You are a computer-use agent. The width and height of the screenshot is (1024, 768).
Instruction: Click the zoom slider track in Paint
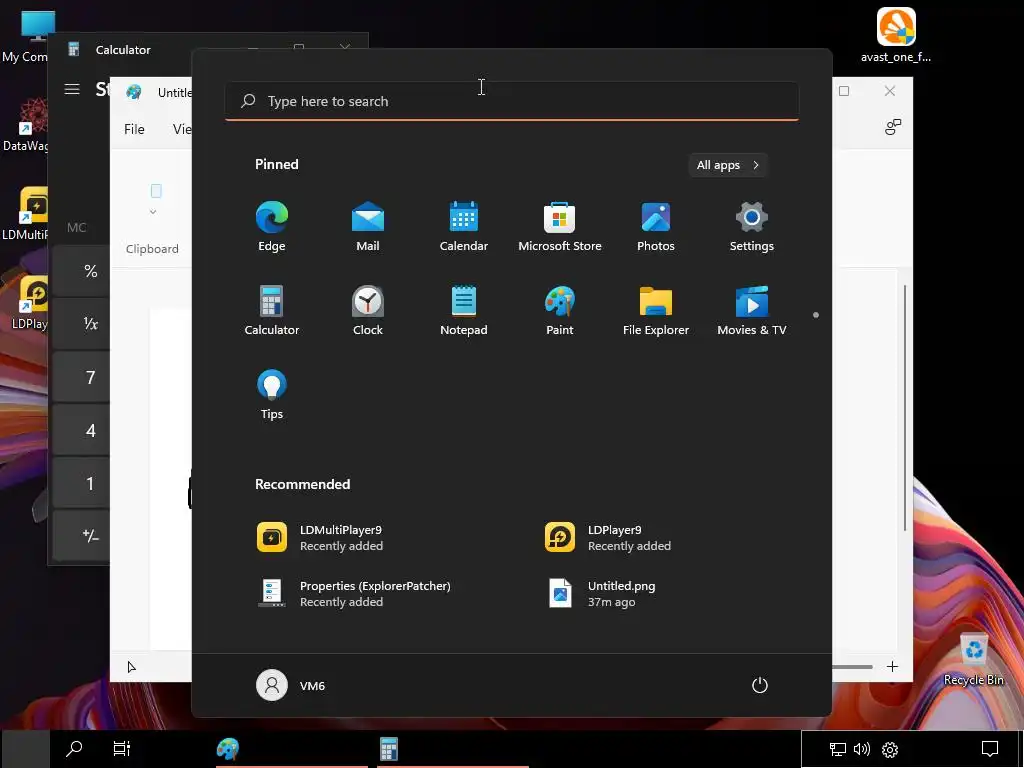click(852, 667)
